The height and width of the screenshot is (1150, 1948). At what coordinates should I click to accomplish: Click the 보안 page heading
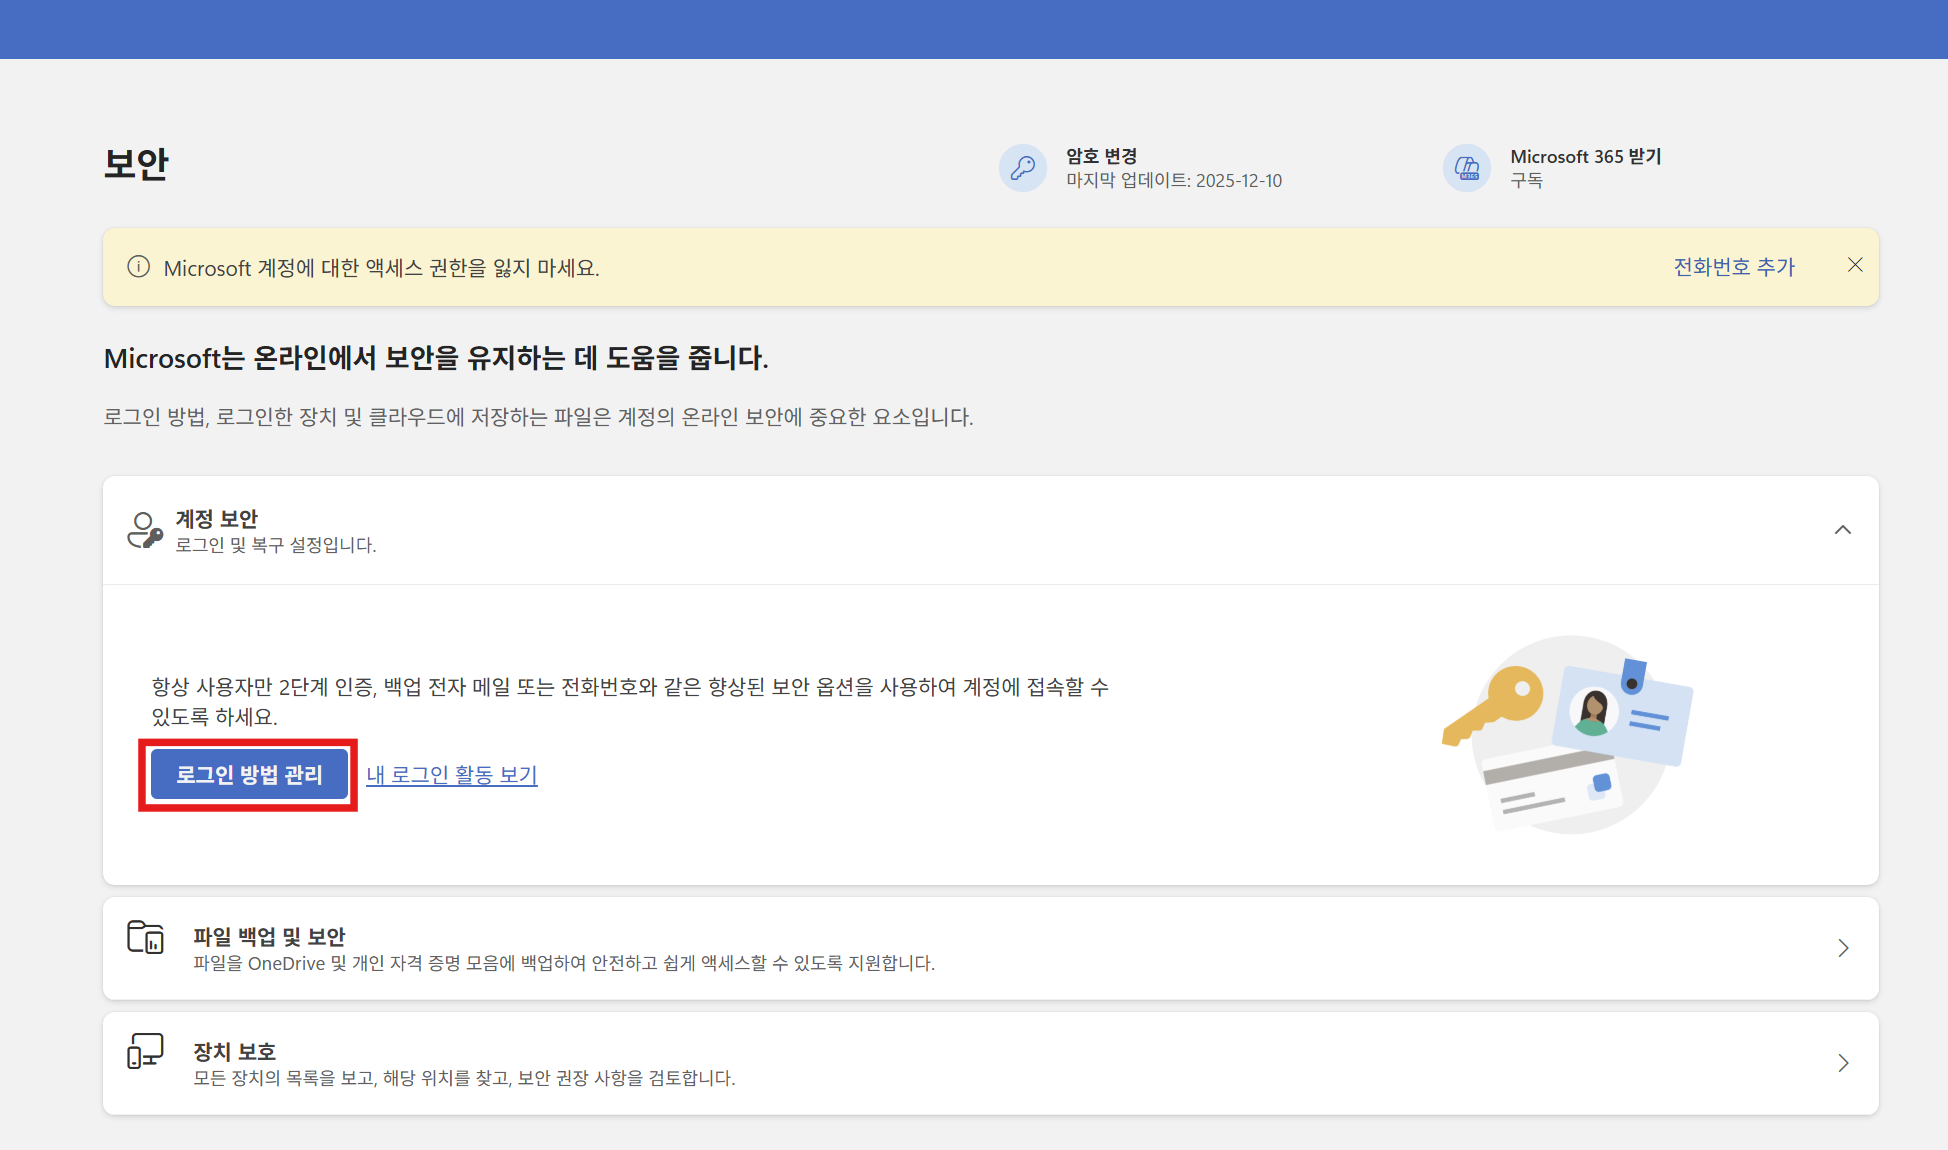137,164
